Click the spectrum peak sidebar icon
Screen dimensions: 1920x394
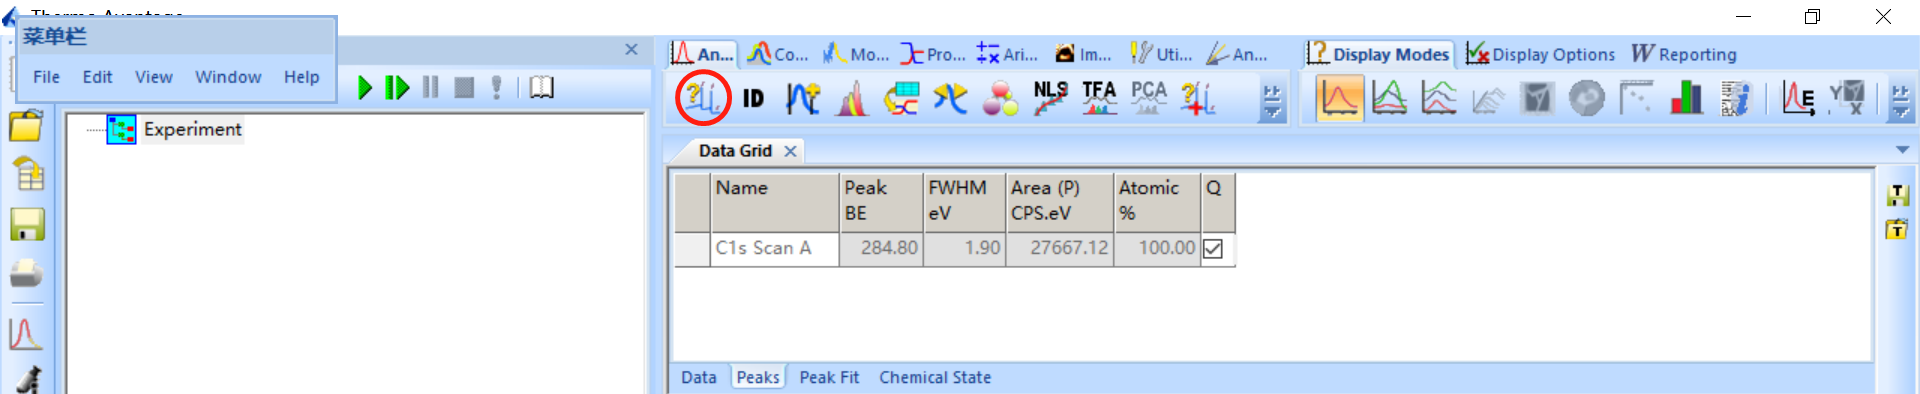coord(26,333)
